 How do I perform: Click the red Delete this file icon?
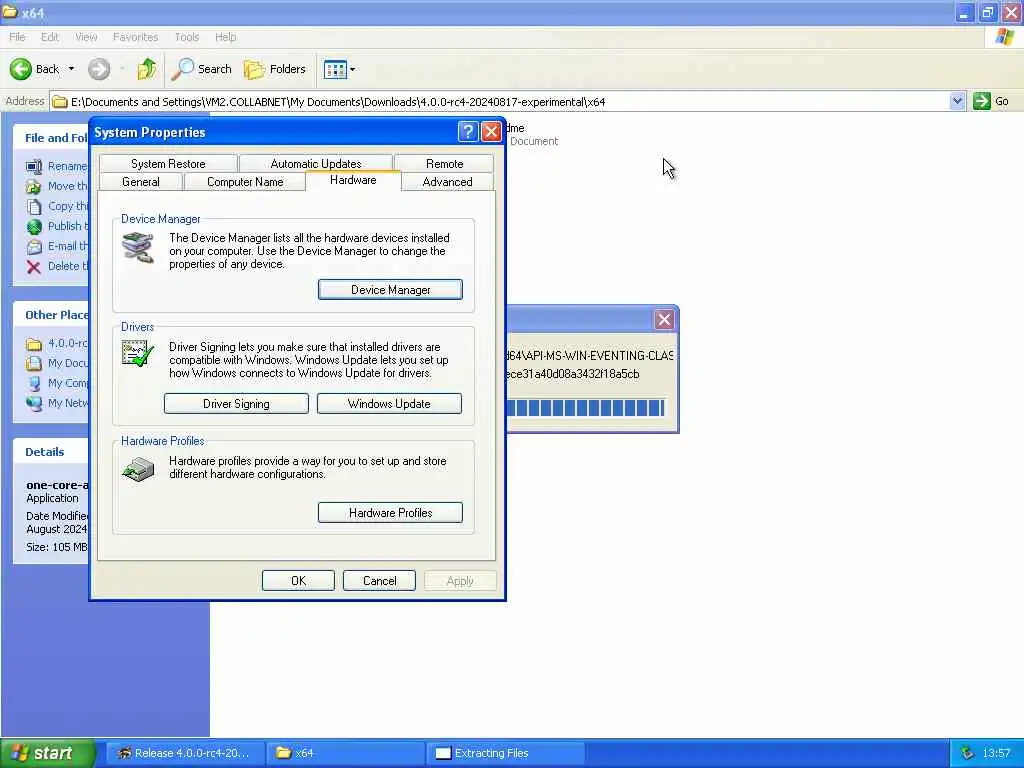pos(34,266)
